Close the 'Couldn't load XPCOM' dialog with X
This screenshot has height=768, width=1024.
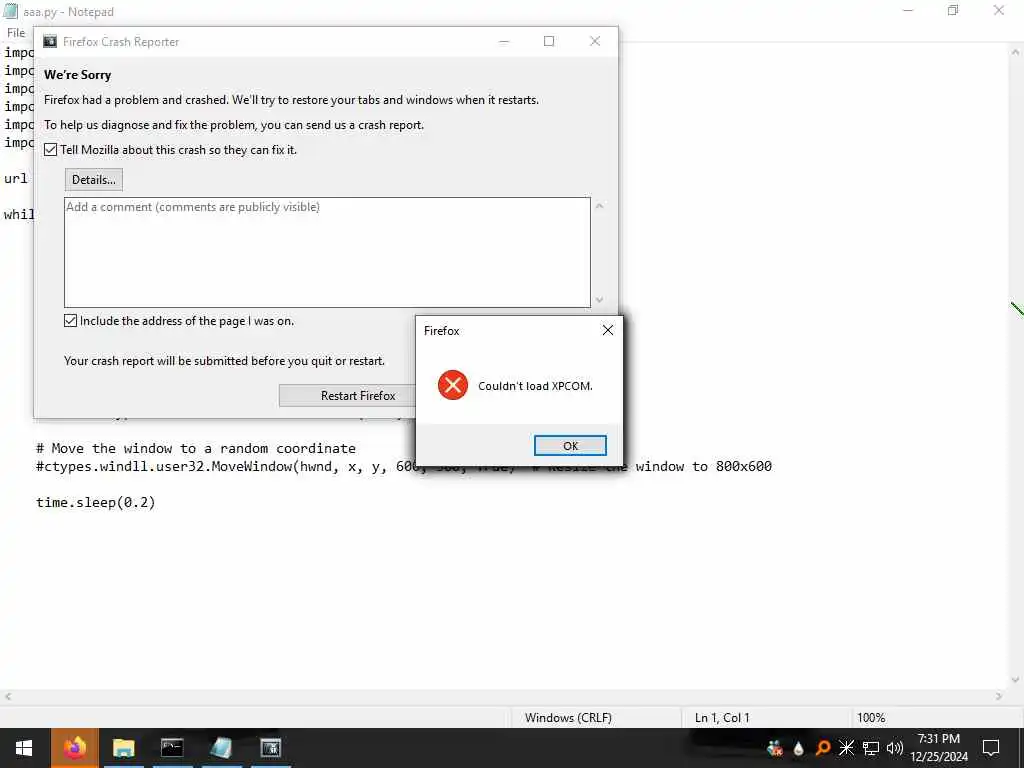point(607,330)
